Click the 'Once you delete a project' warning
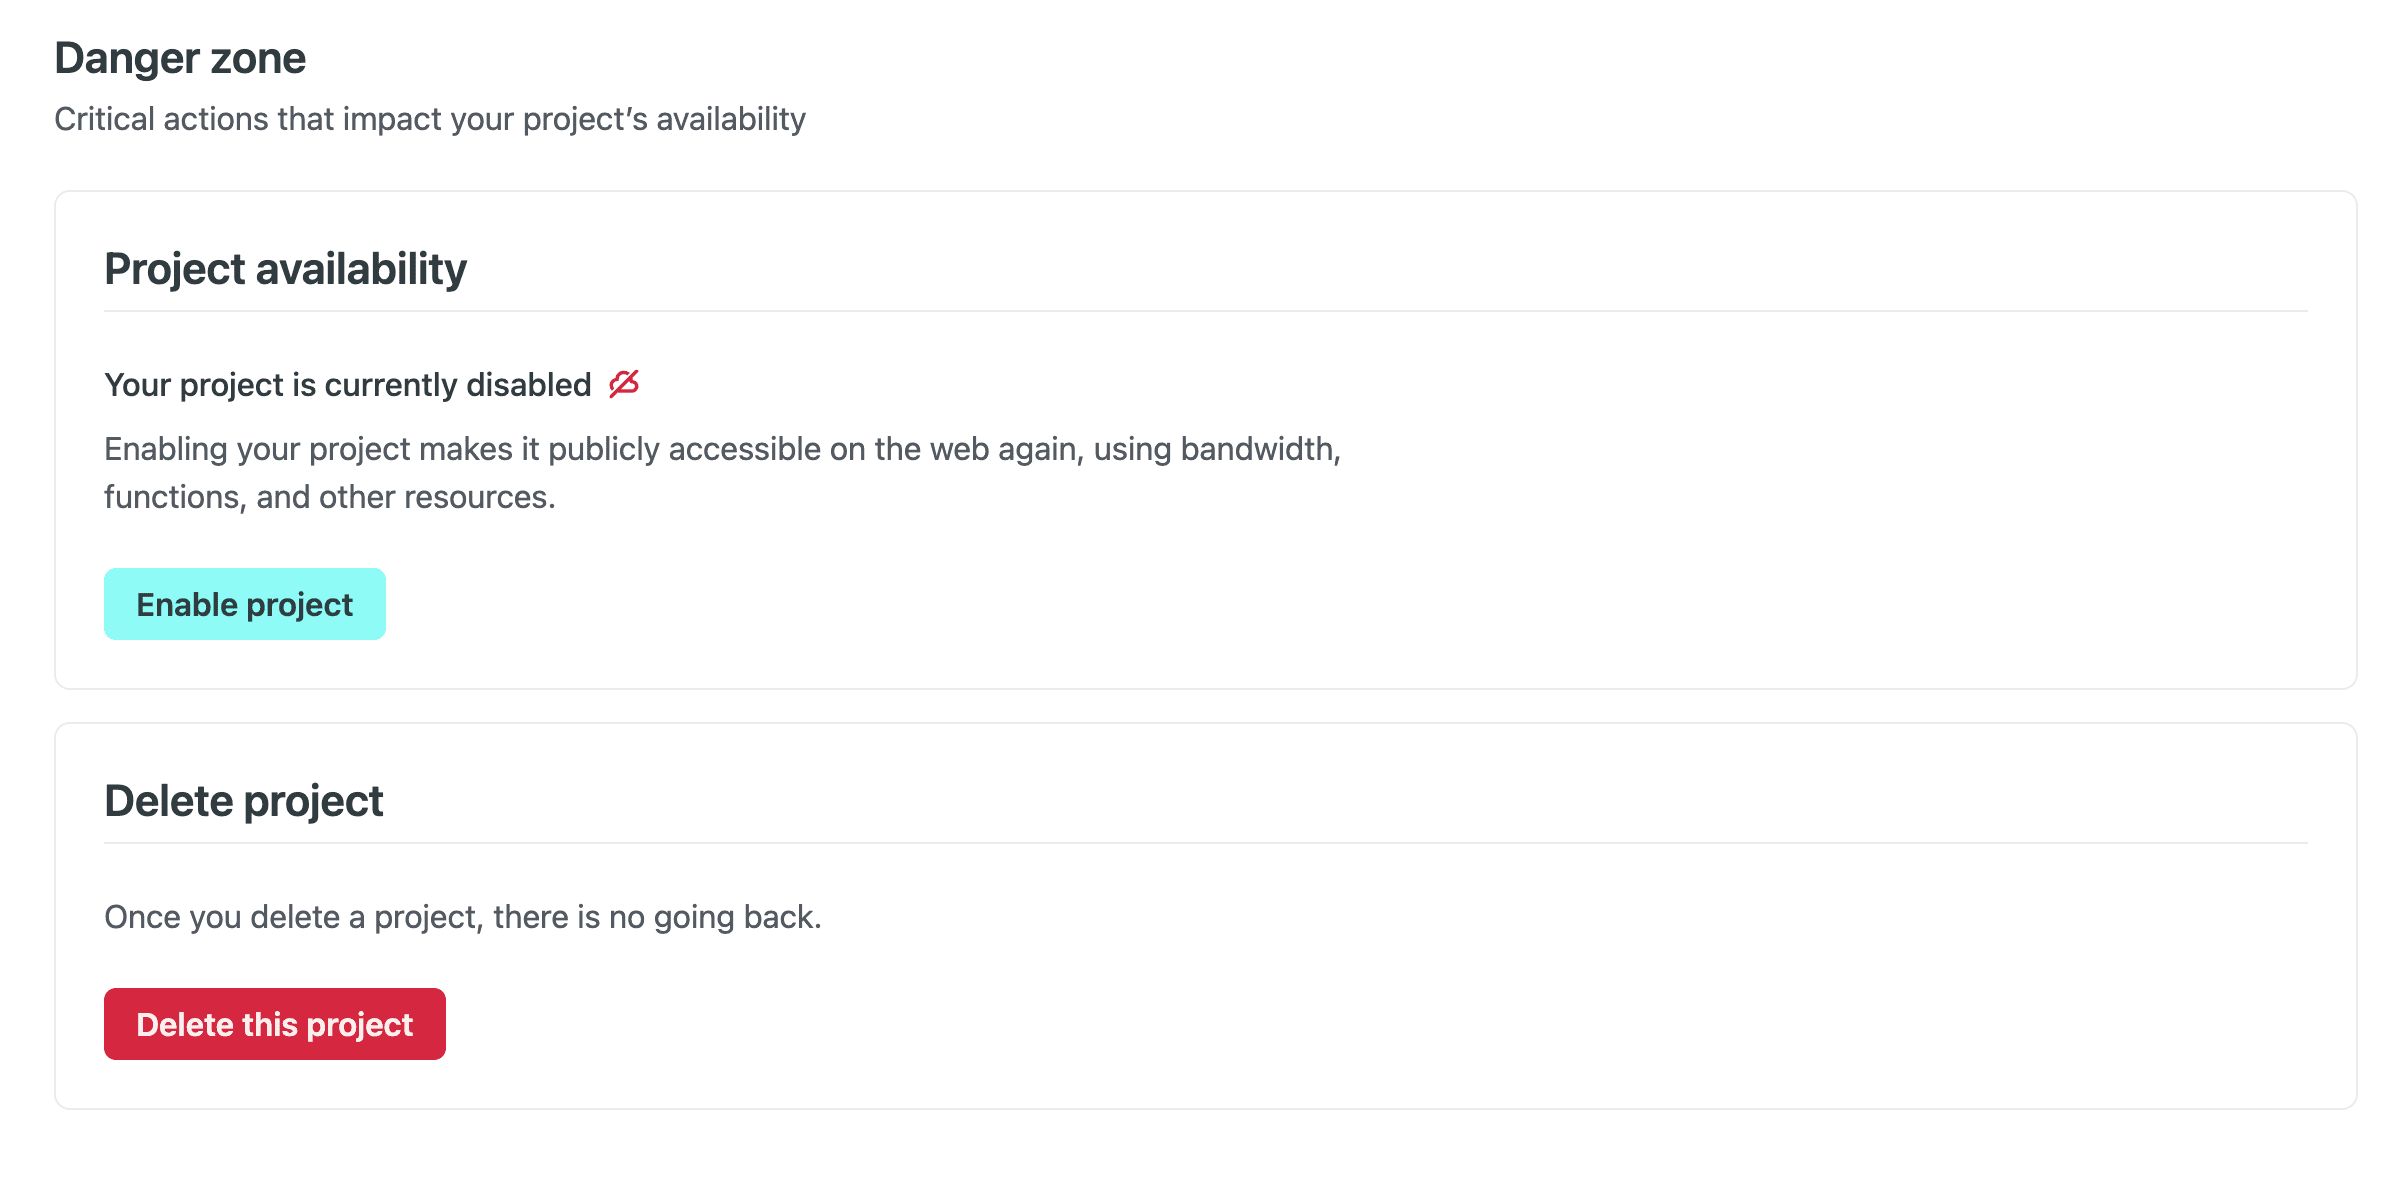Screen dimensions: 2404x1180 point(462,917)
